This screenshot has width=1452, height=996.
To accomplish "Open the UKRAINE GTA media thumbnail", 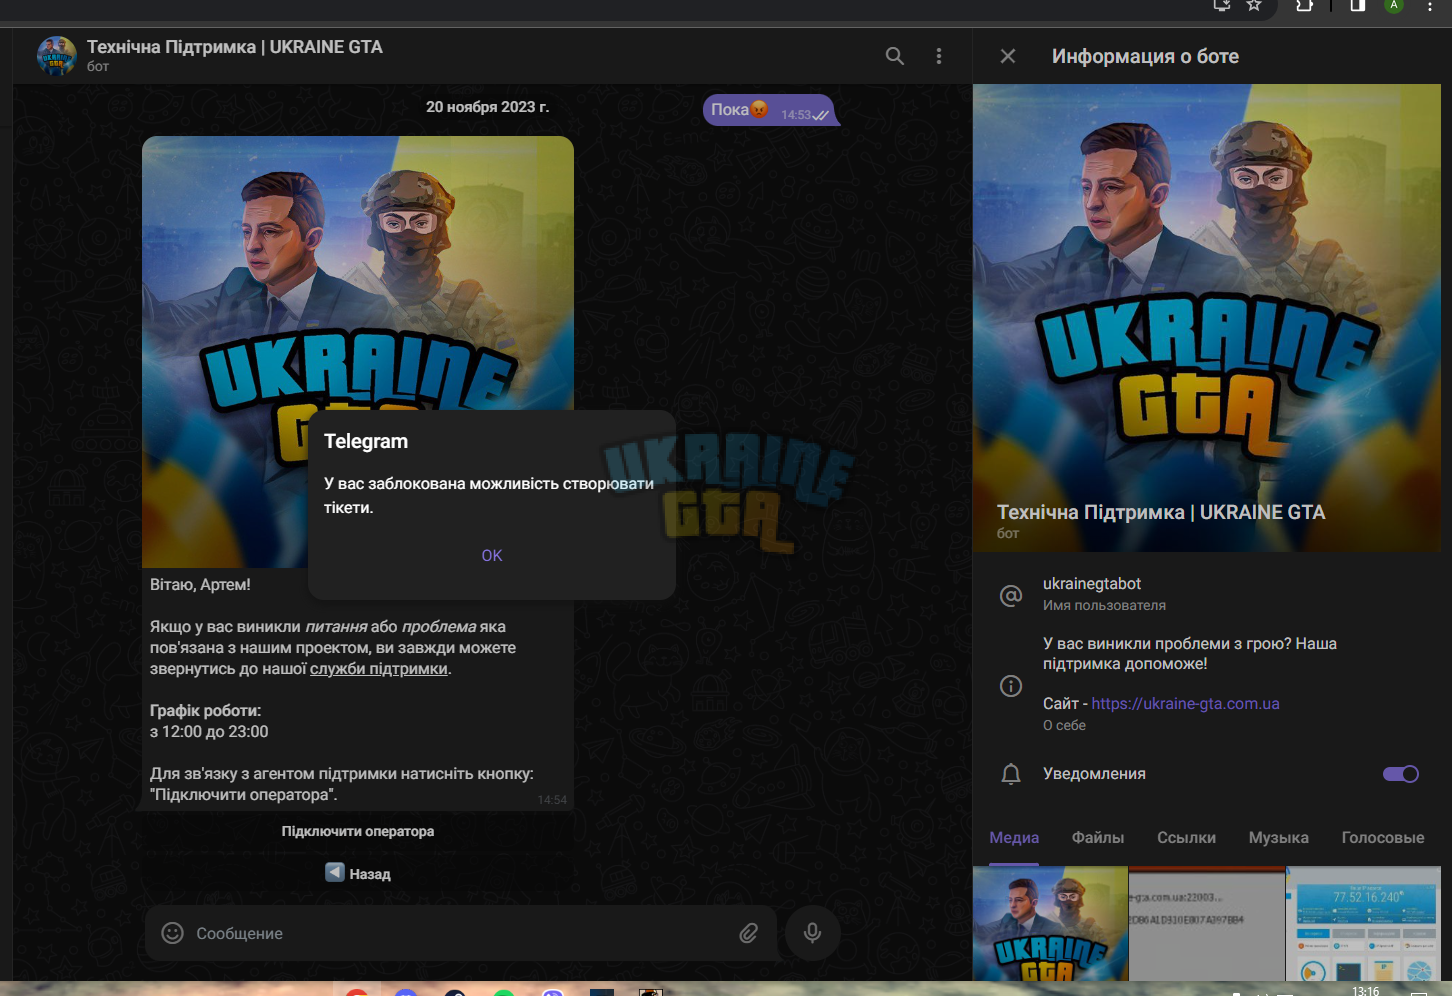I will coord(1050,923).
